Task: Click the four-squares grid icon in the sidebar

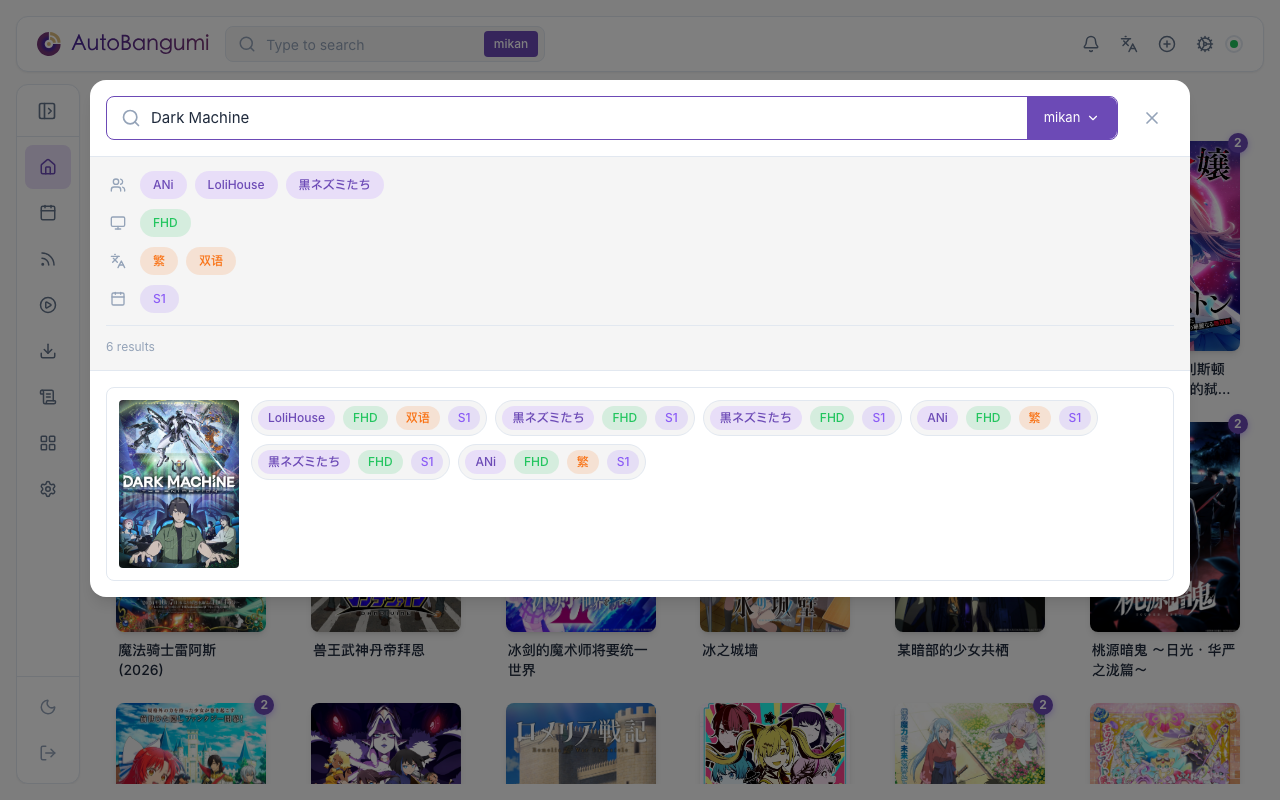Action: [x=48, y=443]
